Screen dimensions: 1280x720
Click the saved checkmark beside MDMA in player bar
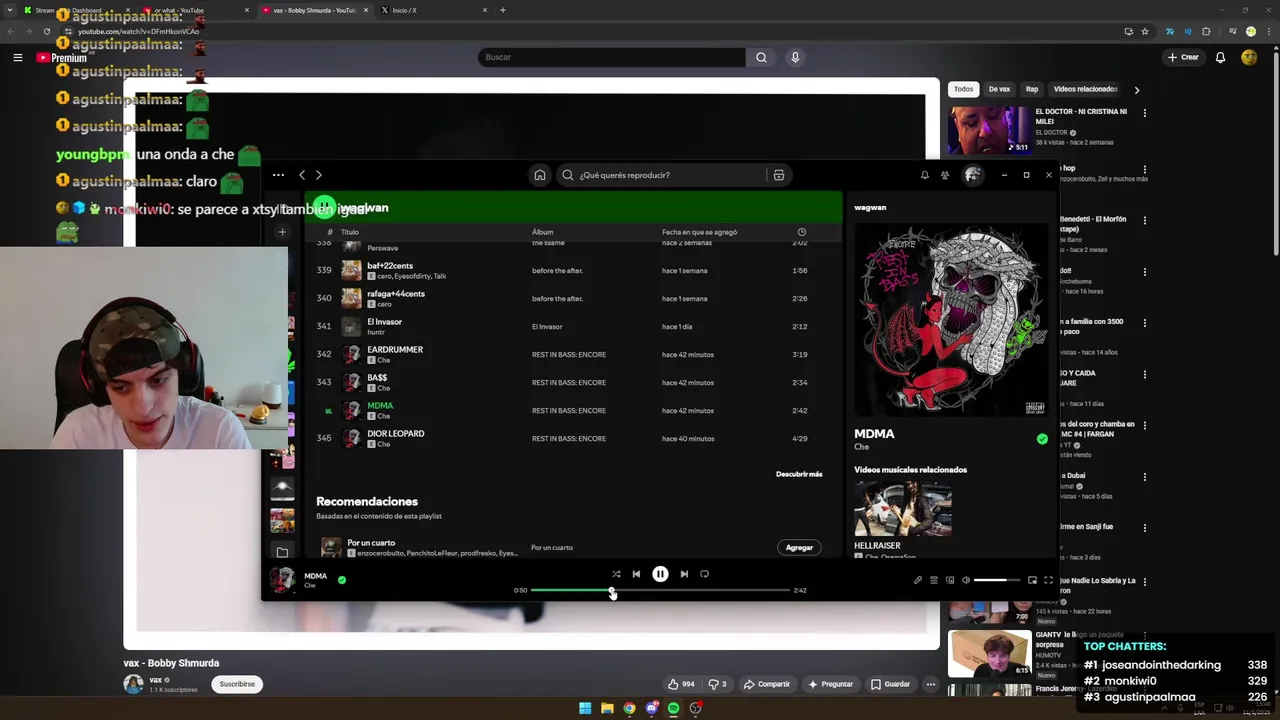coord(342,579)
